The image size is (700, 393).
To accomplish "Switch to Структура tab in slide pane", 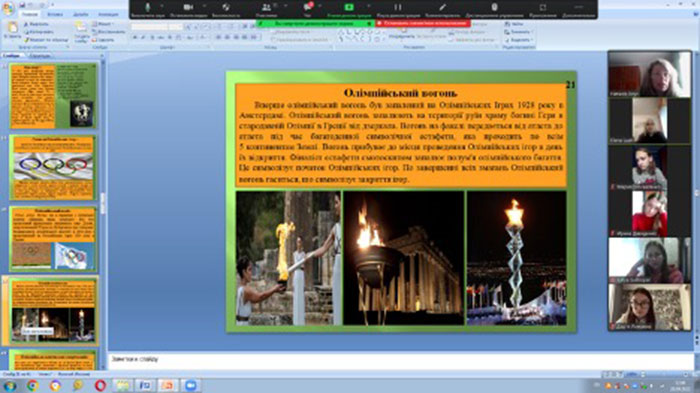I will pyautogui.click(x=39, y=56).
